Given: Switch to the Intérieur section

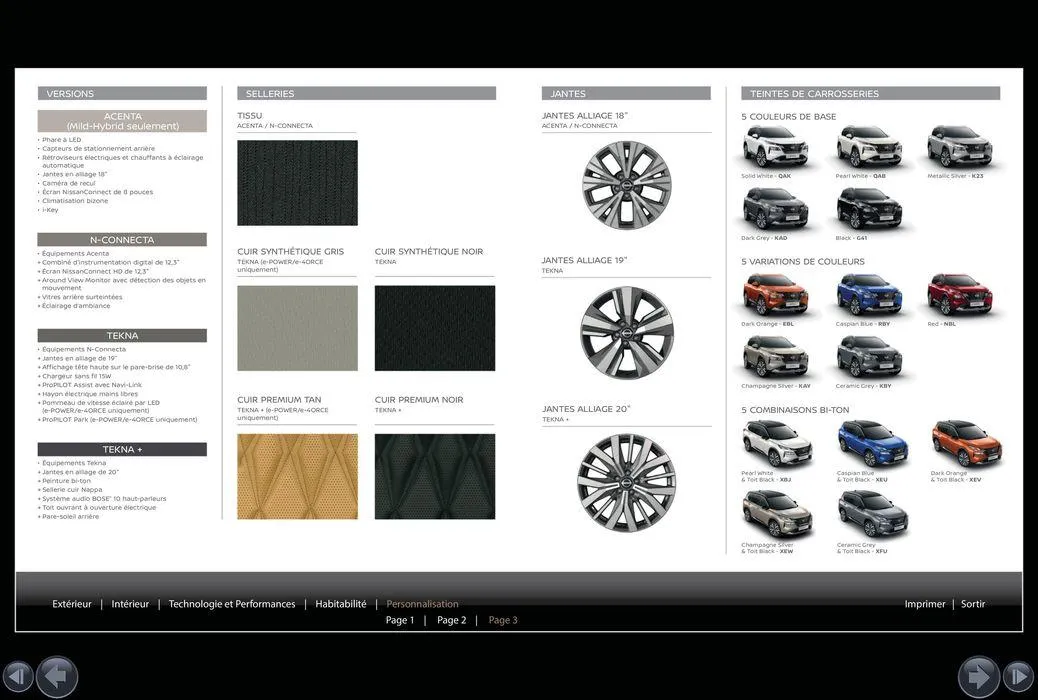Looking at the screenshot, I should pos(130,604).
